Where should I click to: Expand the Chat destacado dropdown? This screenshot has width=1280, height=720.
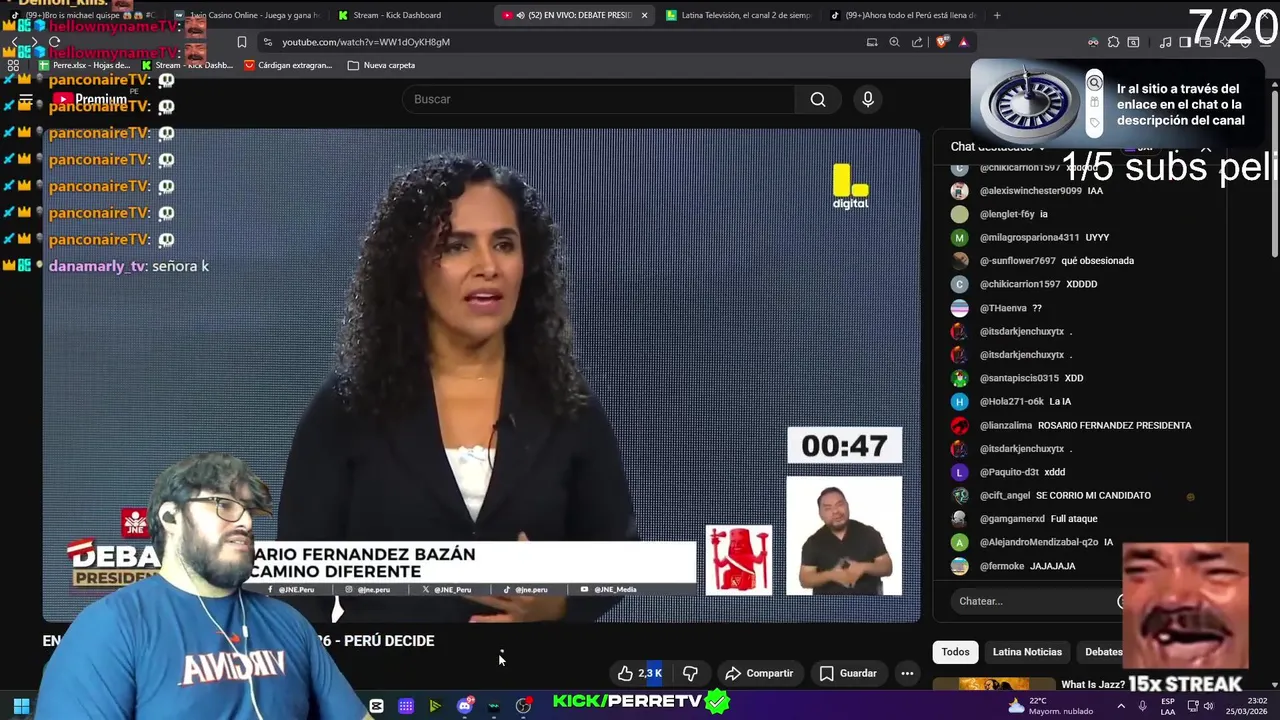pyautogui.click(x=997, y=147)
